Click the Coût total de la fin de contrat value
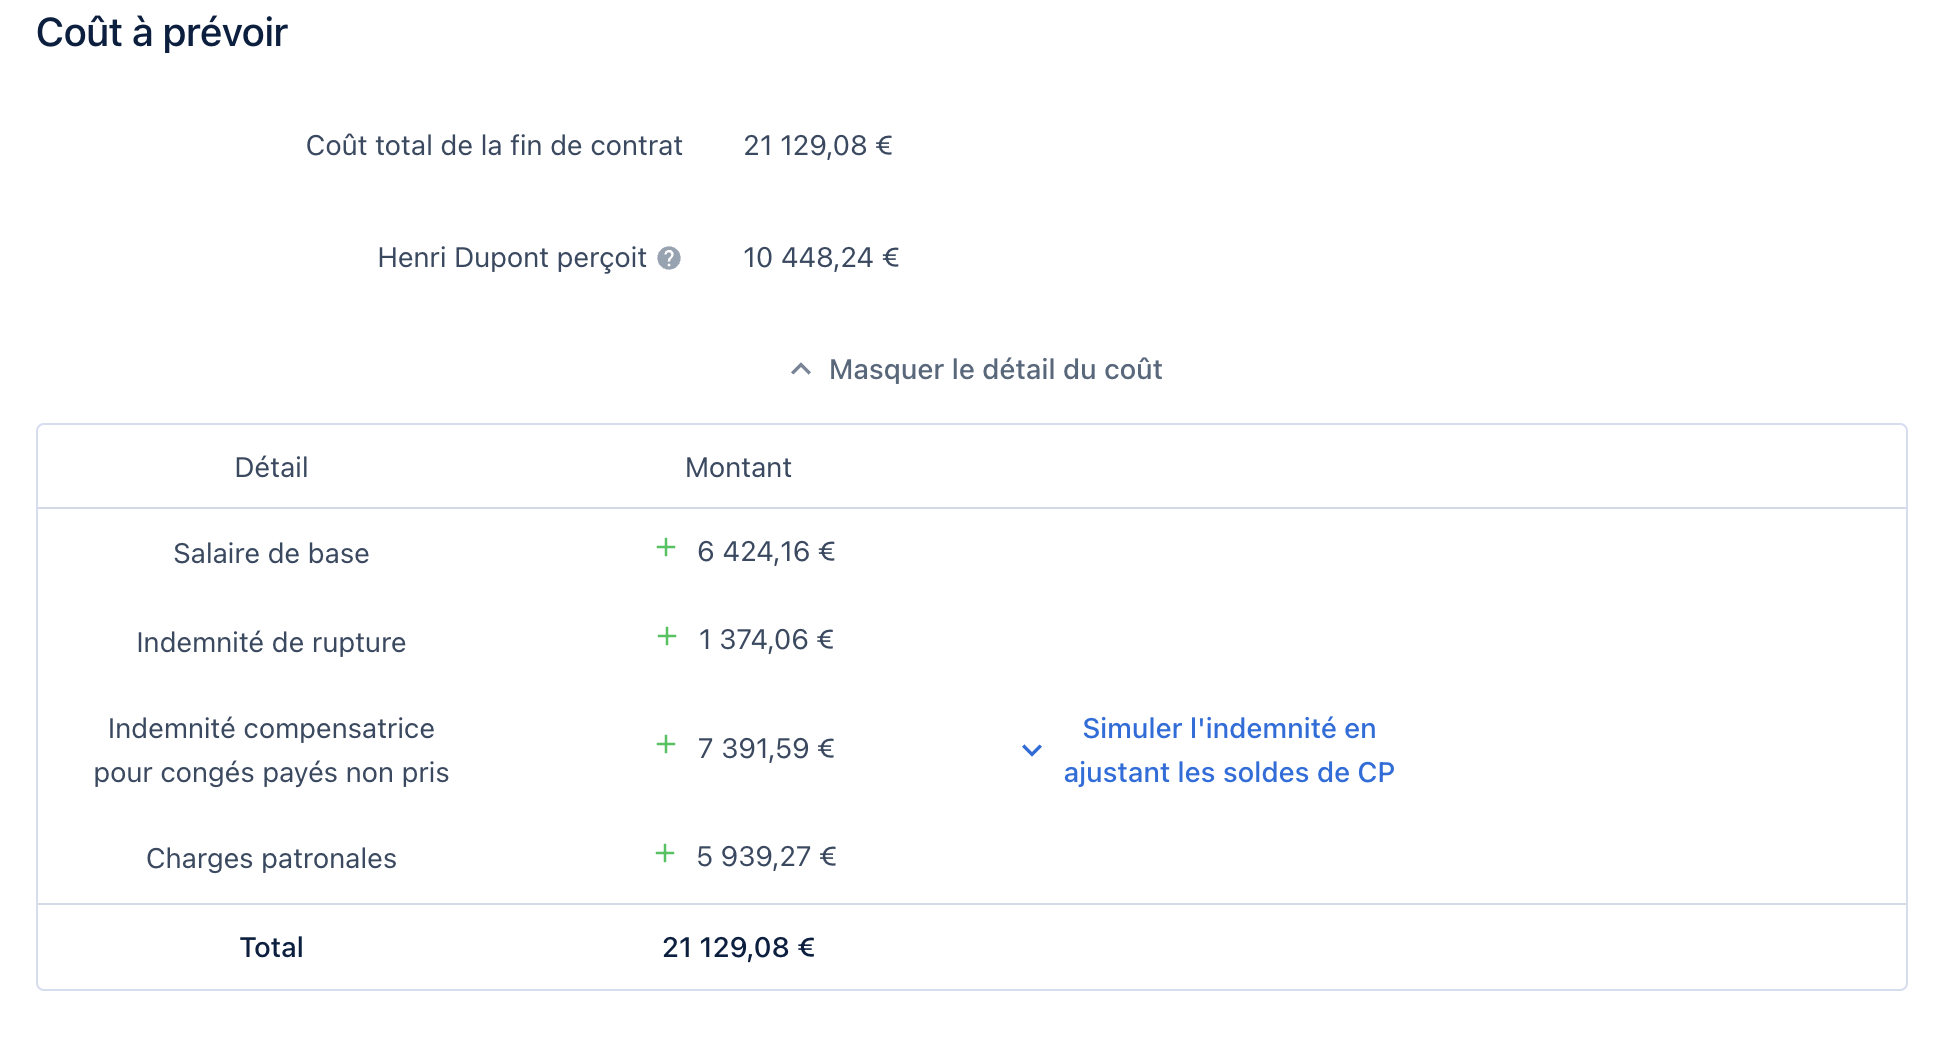1956x1046 pixels. [x=817, y=145]
